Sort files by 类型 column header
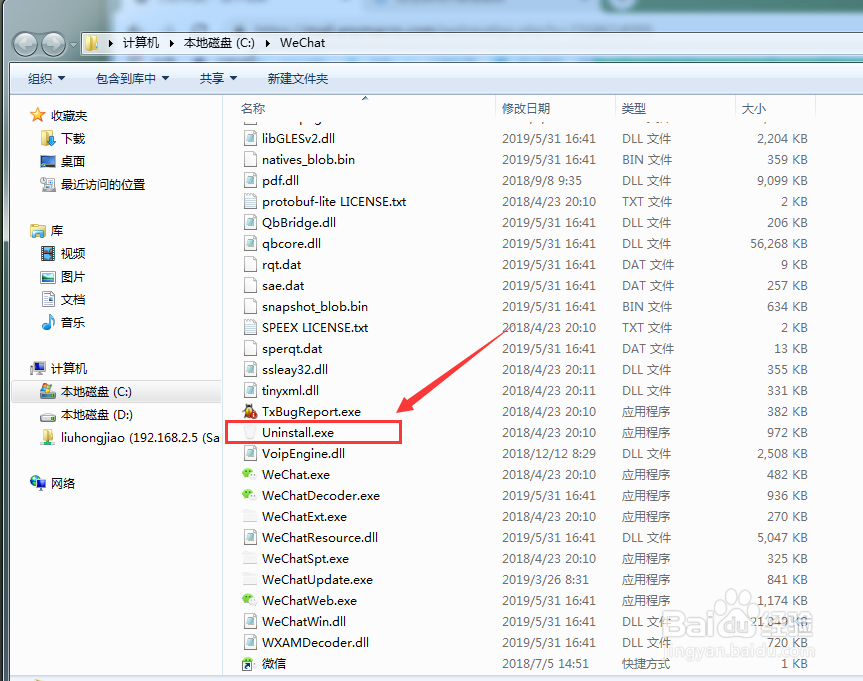 633,108
